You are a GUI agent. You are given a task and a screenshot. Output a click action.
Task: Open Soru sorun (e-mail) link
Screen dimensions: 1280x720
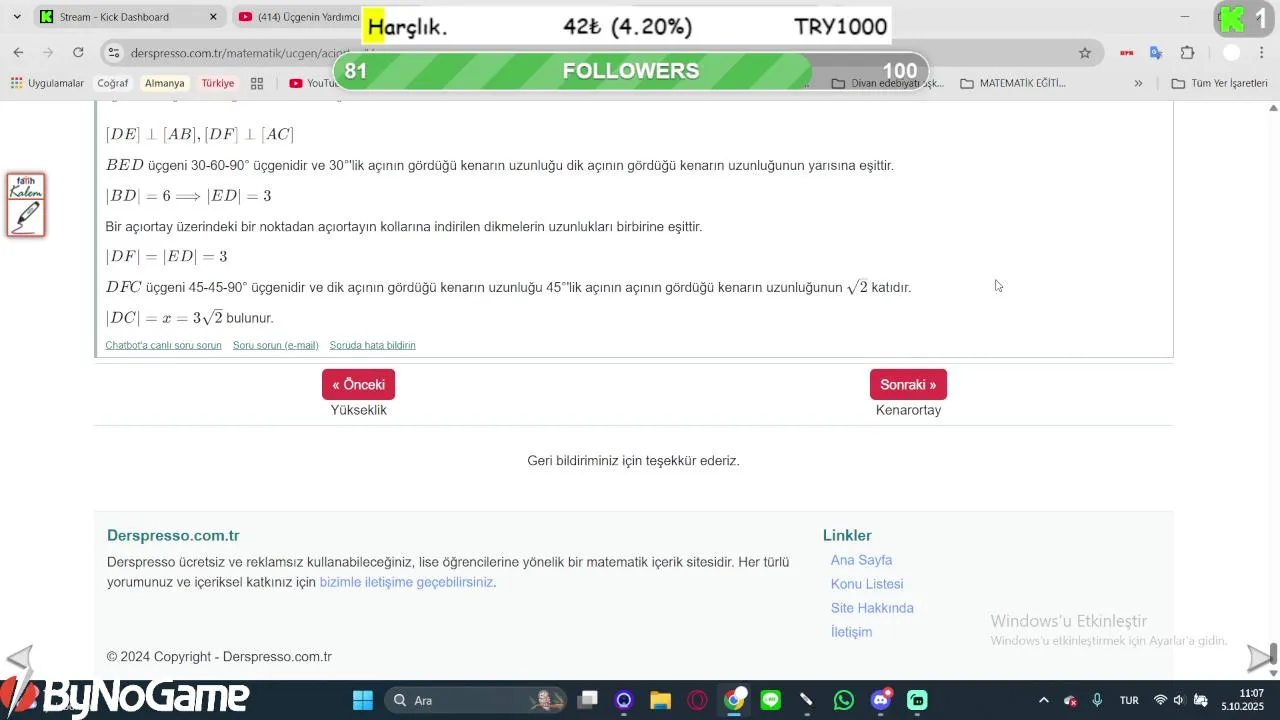pyautogui.click(x=276, y=345)
